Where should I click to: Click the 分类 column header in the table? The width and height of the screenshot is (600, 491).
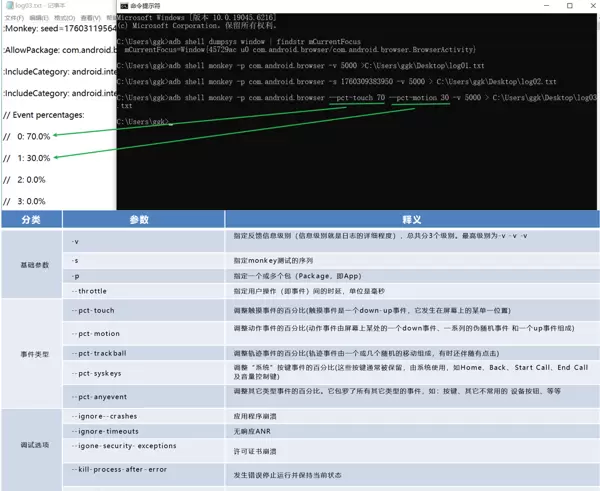pos(31,219)
